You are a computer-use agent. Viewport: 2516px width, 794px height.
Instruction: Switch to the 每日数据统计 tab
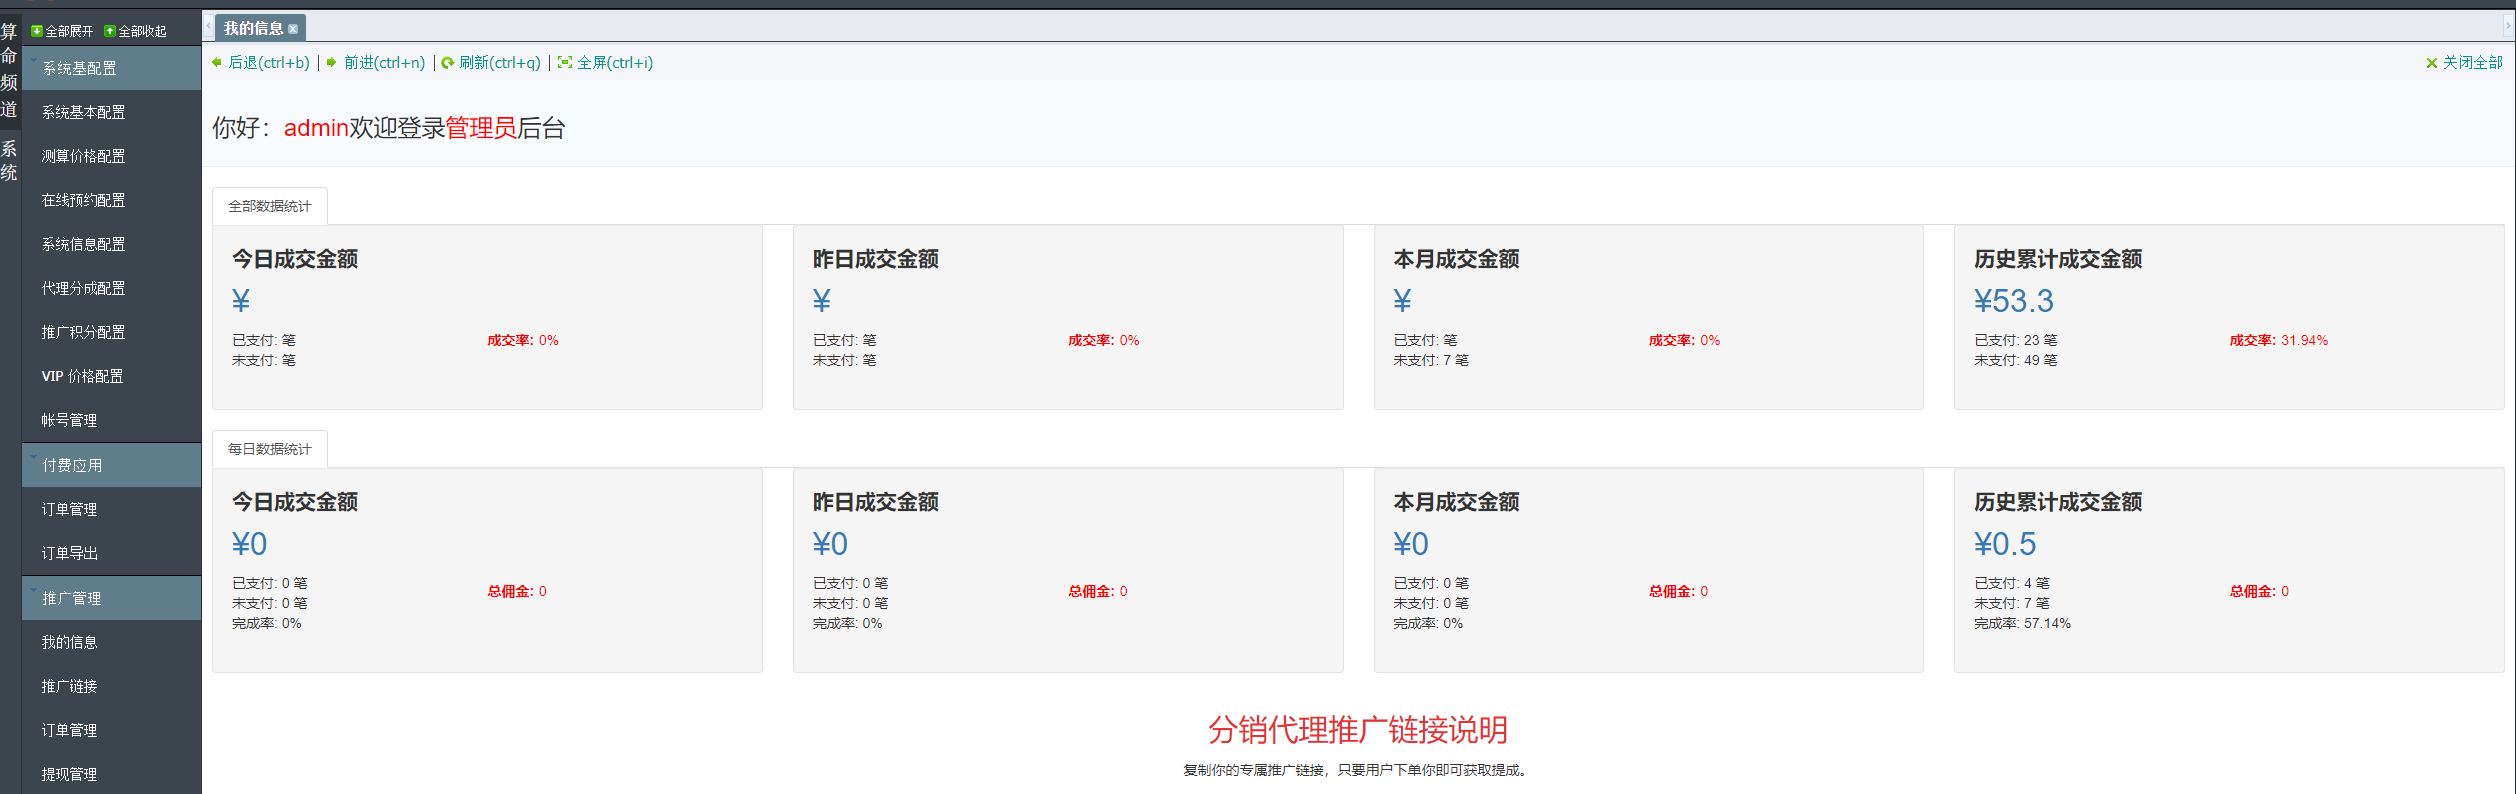click(x=269, y=449)
